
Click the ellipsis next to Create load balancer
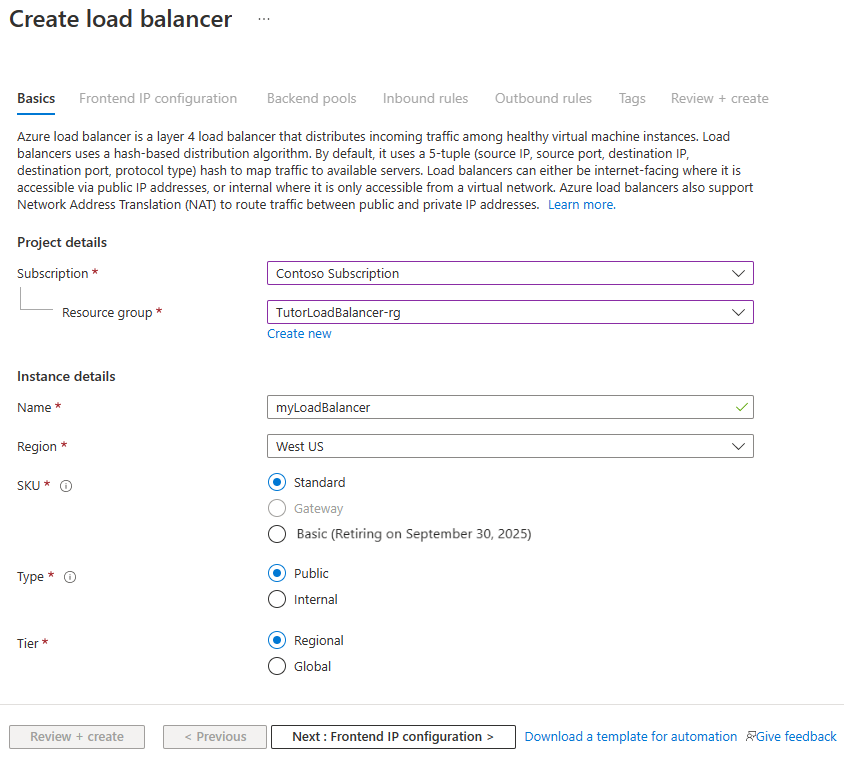(x=263, y=19)
